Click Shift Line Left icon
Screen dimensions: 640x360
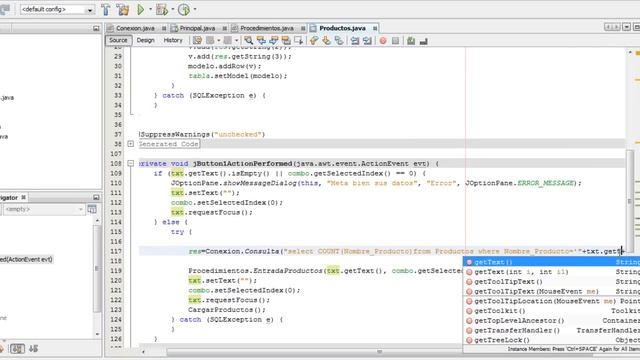click(x=355, y=40)
